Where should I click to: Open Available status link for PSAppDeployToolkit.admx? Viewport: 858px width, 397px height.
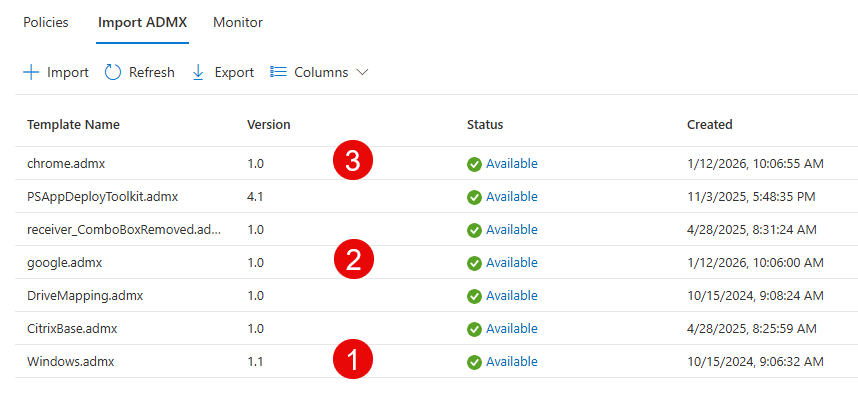pyautogui.click(x=512, y=196)
